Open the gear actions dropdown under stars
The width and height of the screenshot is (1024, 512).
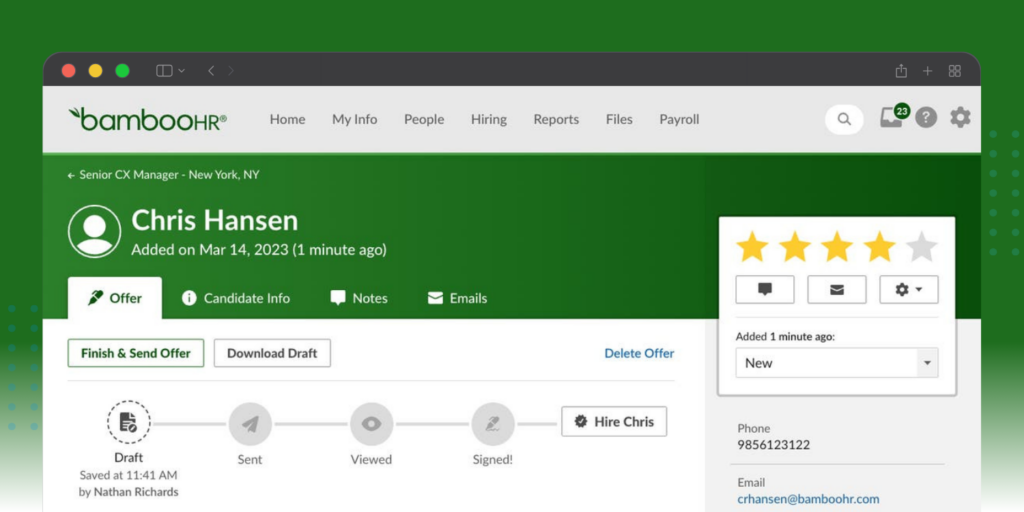(908, 289)
